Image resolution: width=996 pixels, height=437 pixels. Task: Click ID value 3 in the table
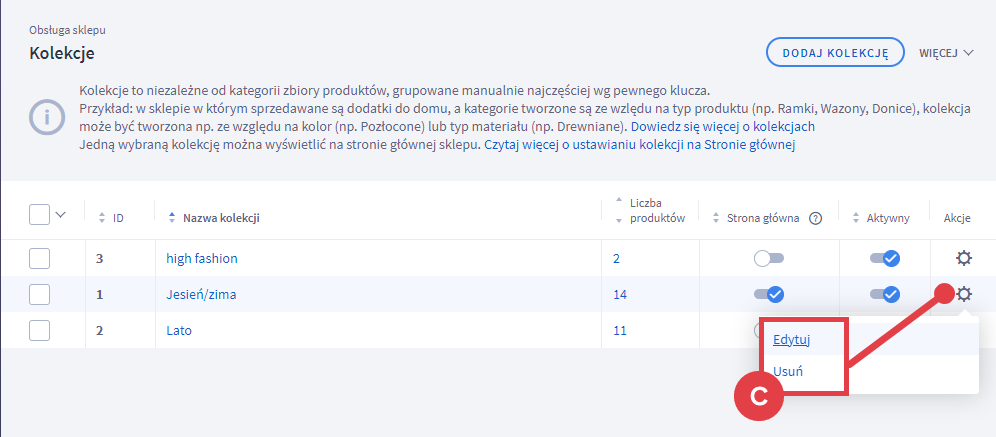[x=99, y=259]
